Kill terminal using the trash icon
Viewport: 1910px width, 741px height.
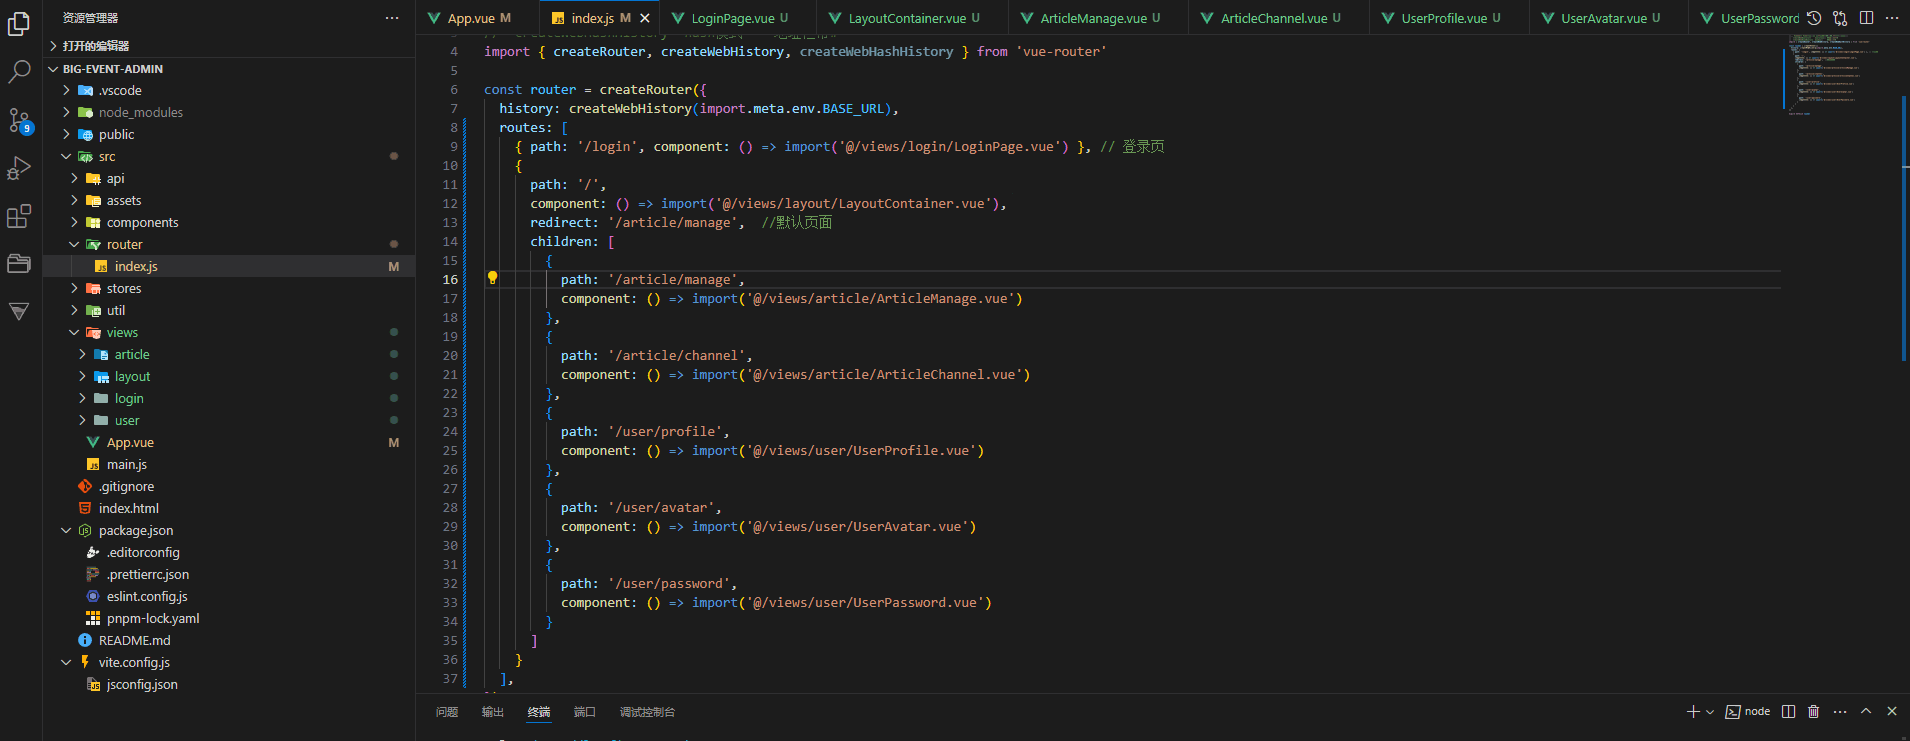(x=1814, y=712)
